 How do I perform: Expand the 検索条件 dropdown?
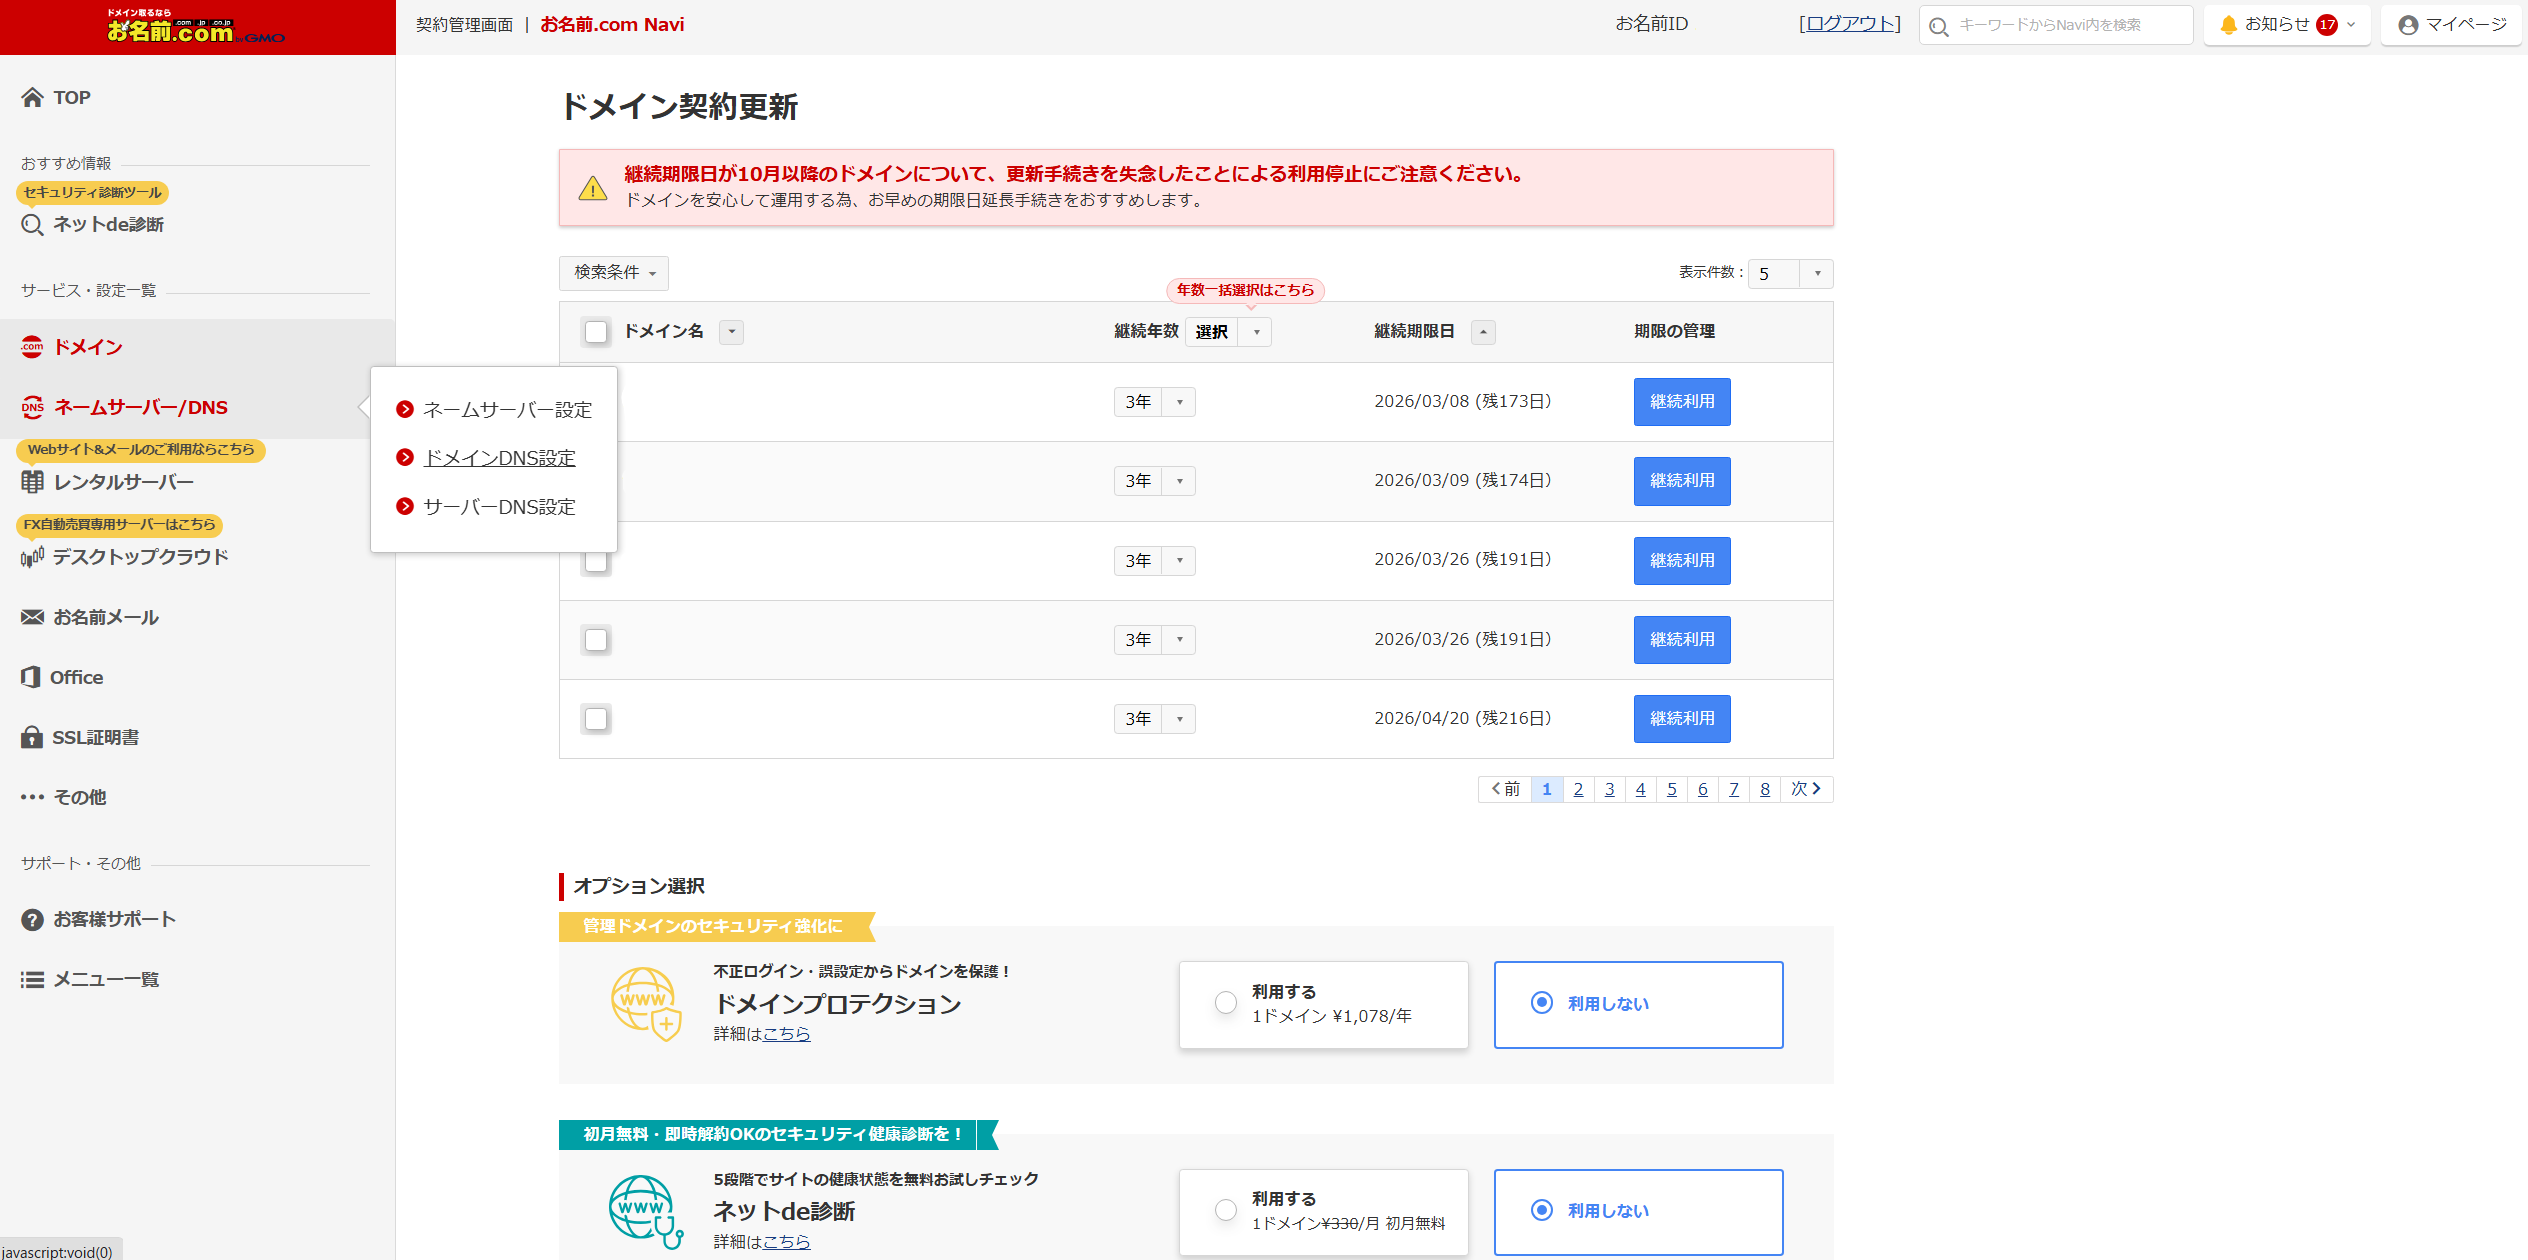click(x=614, y=272)
